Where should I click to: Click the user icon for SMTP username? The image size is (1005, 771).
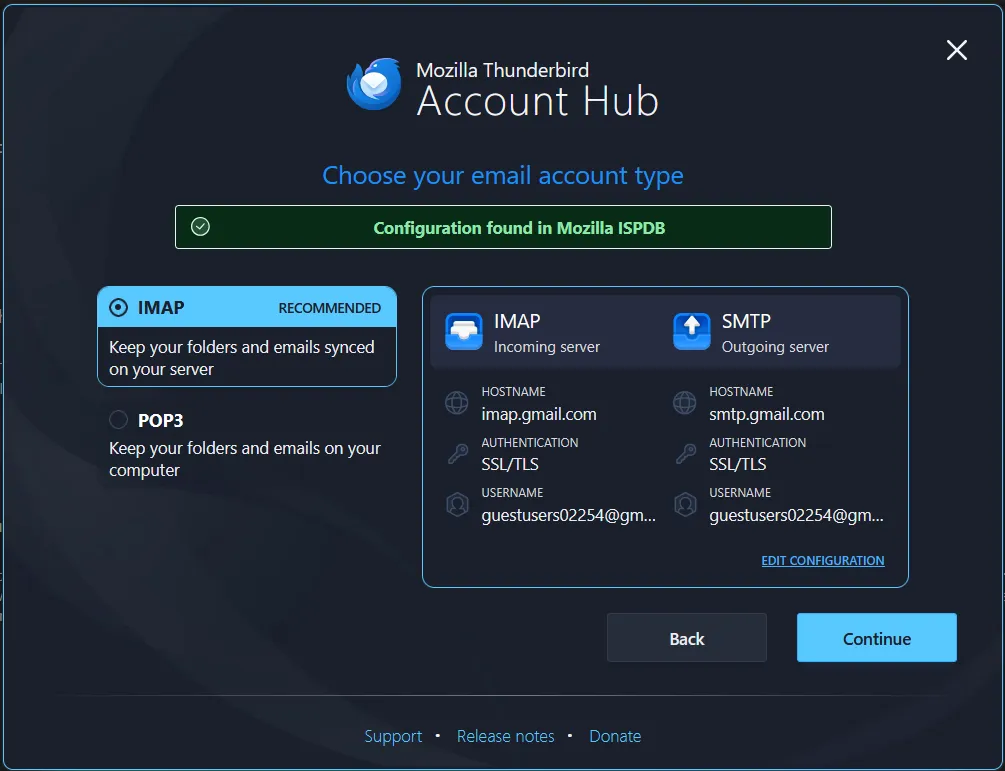[x=685, y=505]
